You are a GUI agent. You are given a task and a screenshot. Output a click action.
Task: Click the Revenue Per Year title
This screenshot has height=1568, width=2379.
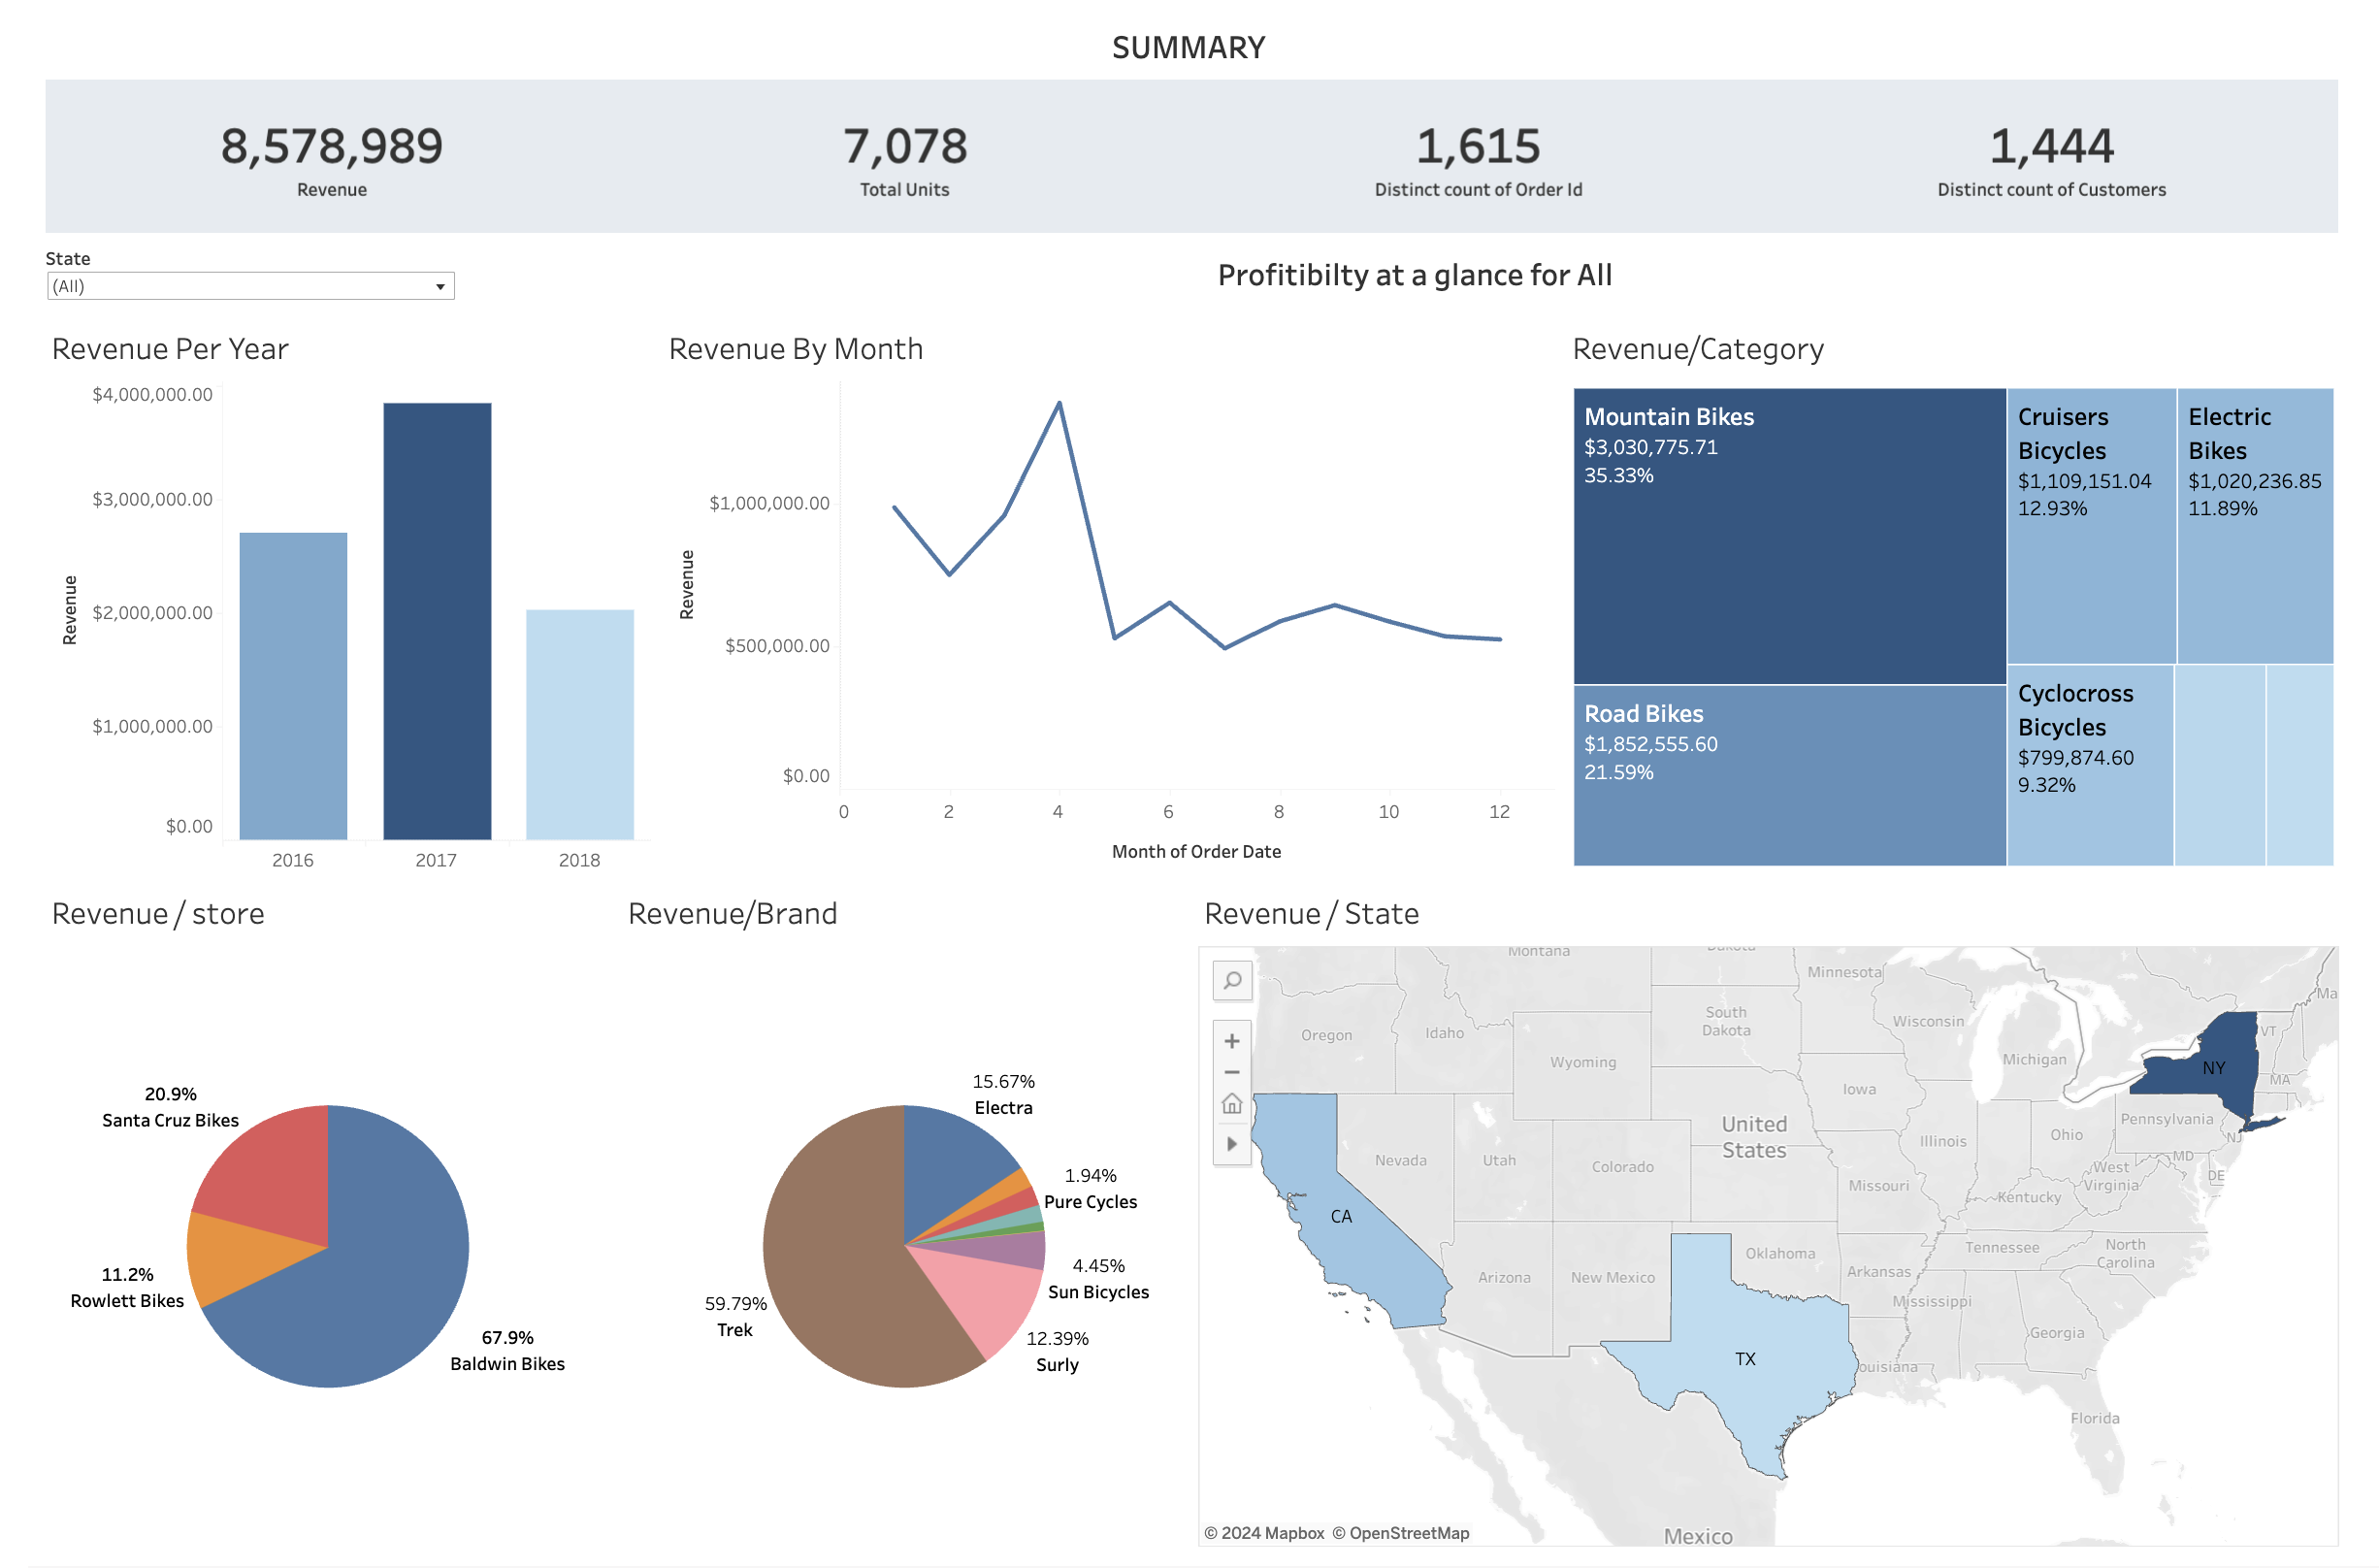(170, 349)
